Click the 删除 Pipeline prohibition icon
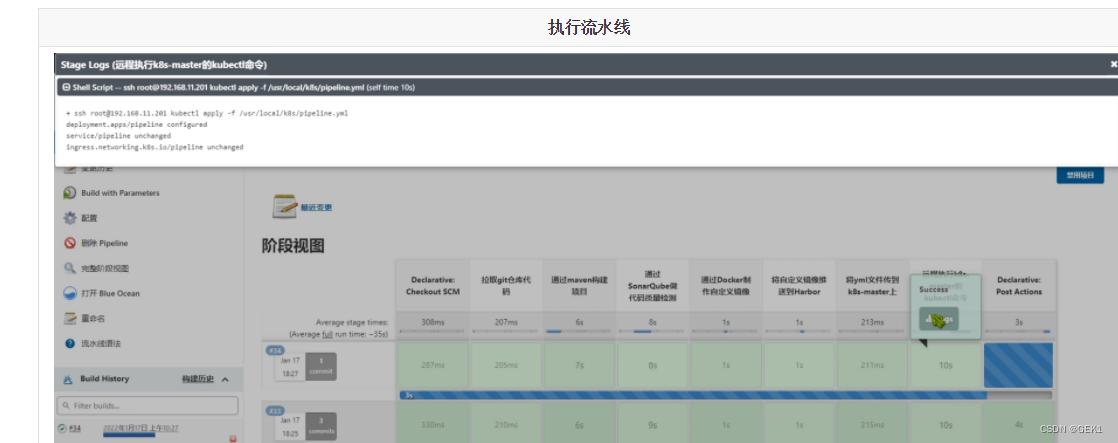Image resolution: width=1118 pixels, height=443 pixels. coord(69,243)
